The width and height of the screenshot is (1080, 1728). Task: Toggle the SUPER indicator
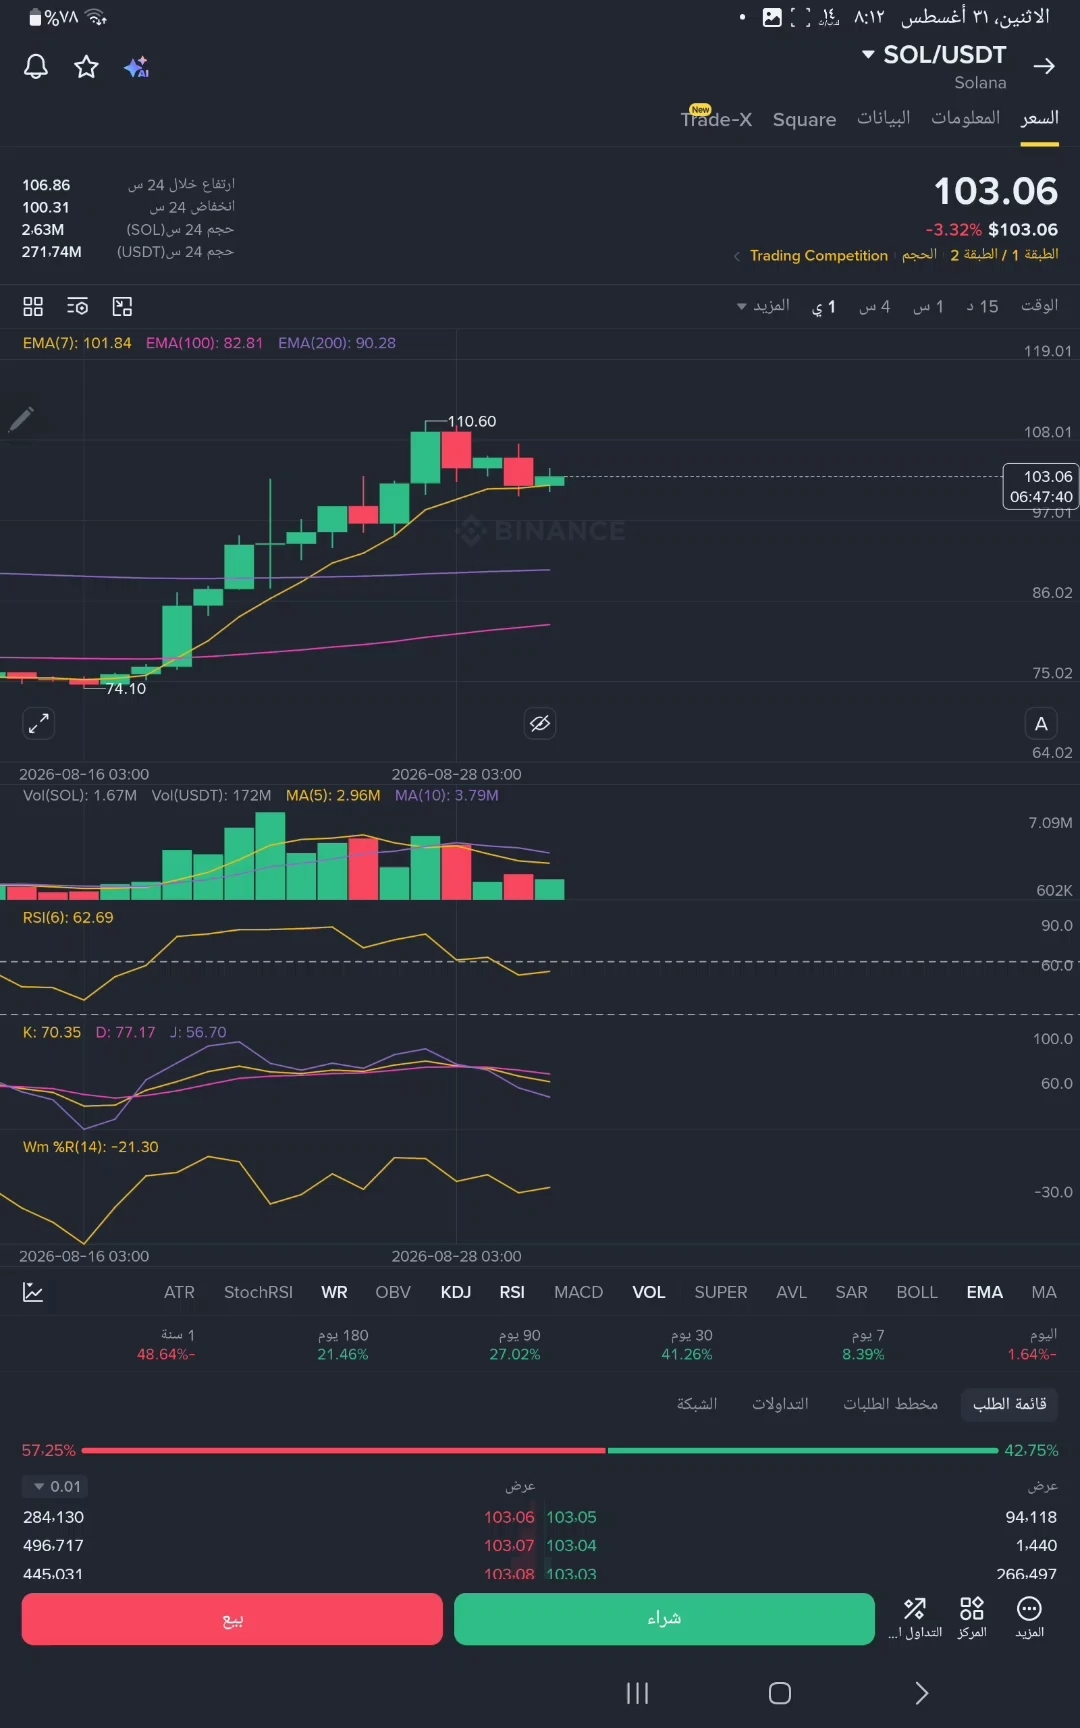[x=721, y=1292]
